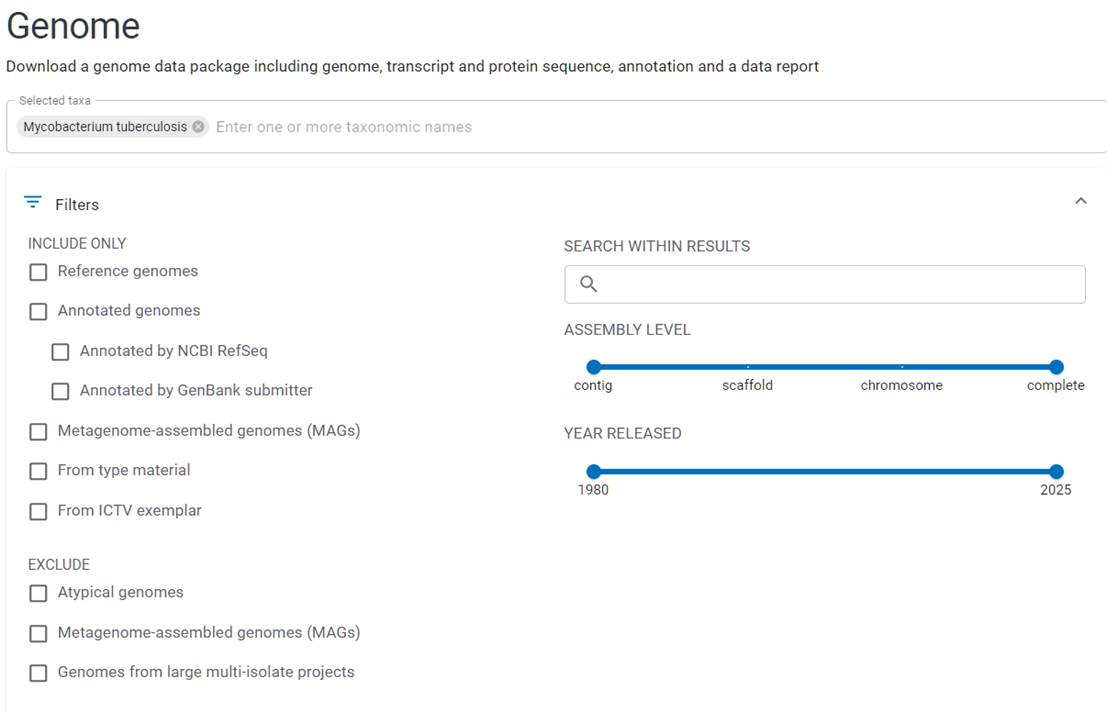Click the Filters funnel icon

[33, 203]
